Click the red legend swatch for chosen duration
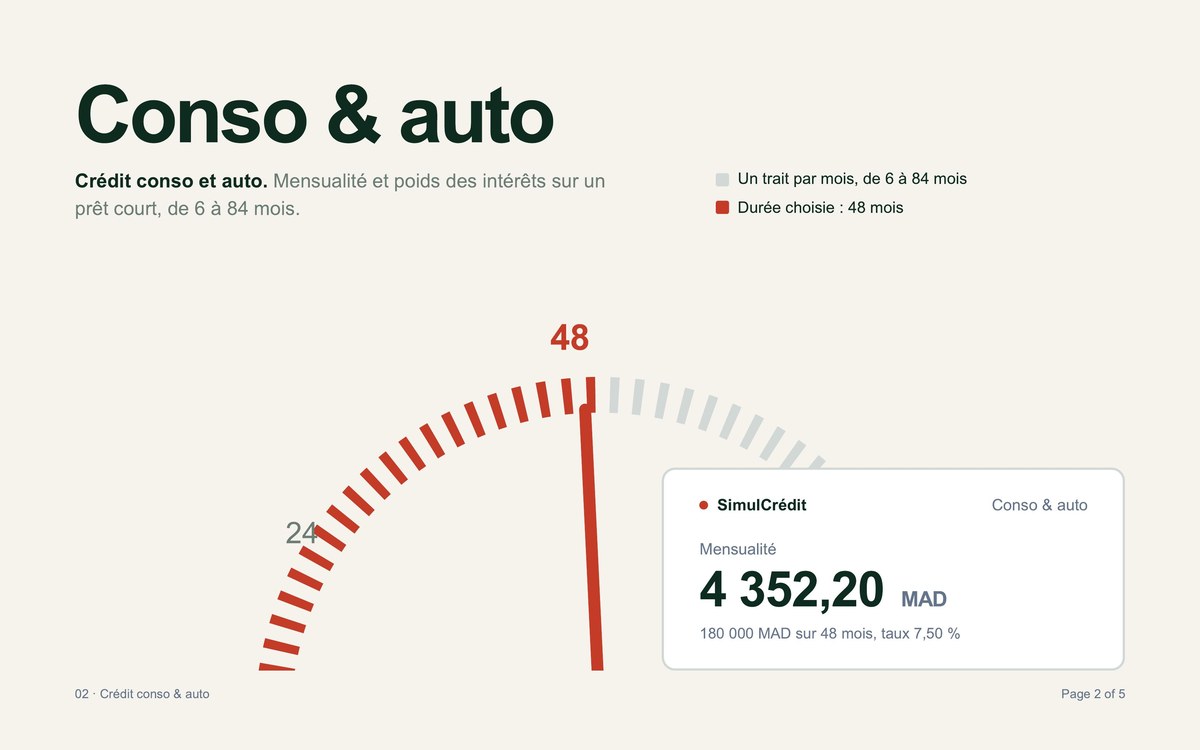The height and width of the screenshot is (750, 1200). [722, 208]
